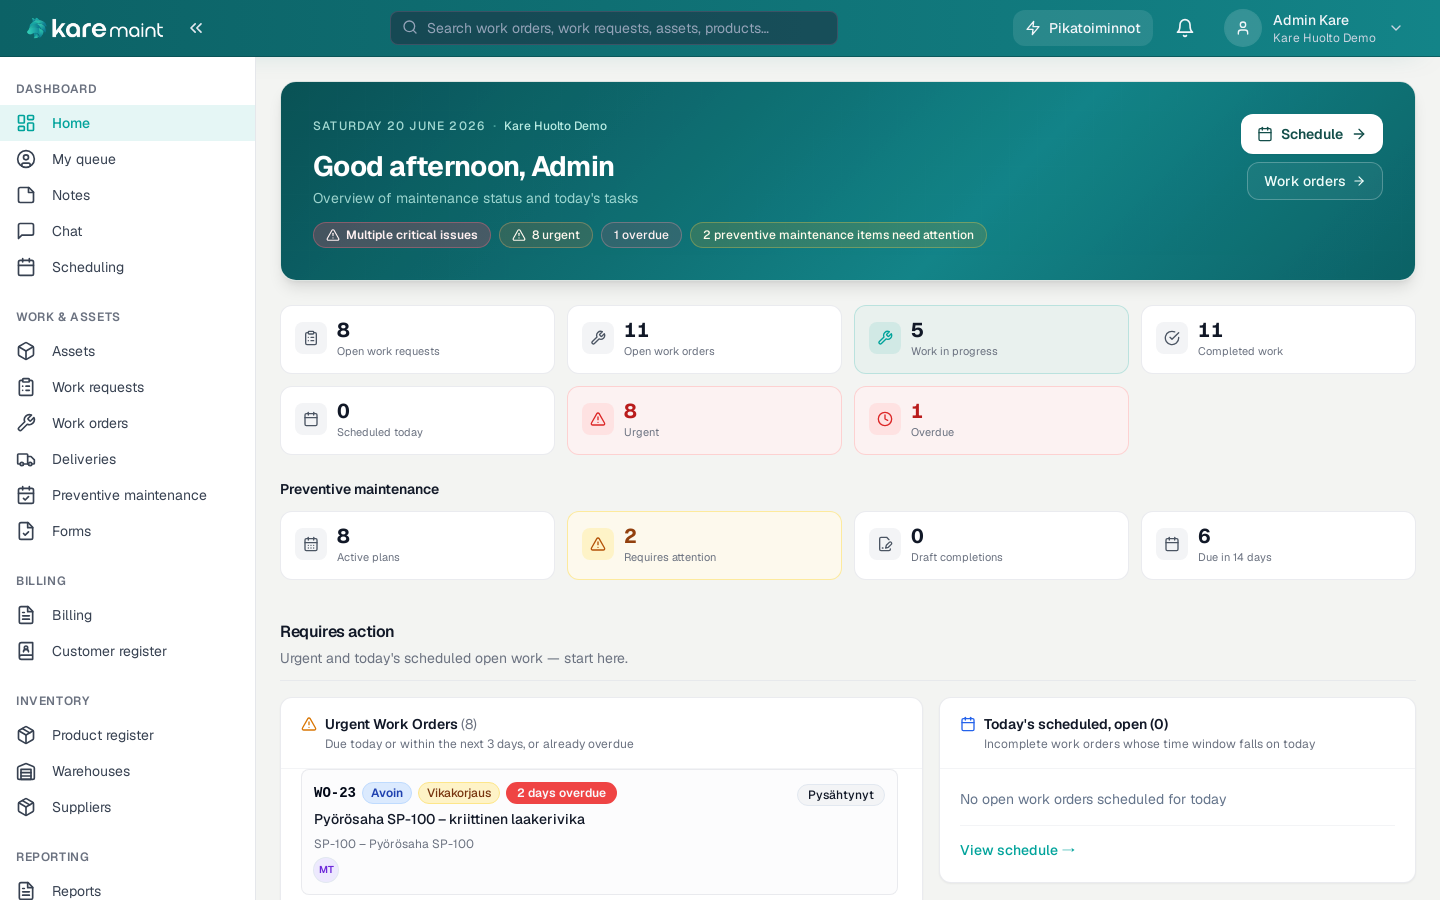The image size is (1440, 900).
Task: Click the MT assignee avatar
Action: pos(326,870)
